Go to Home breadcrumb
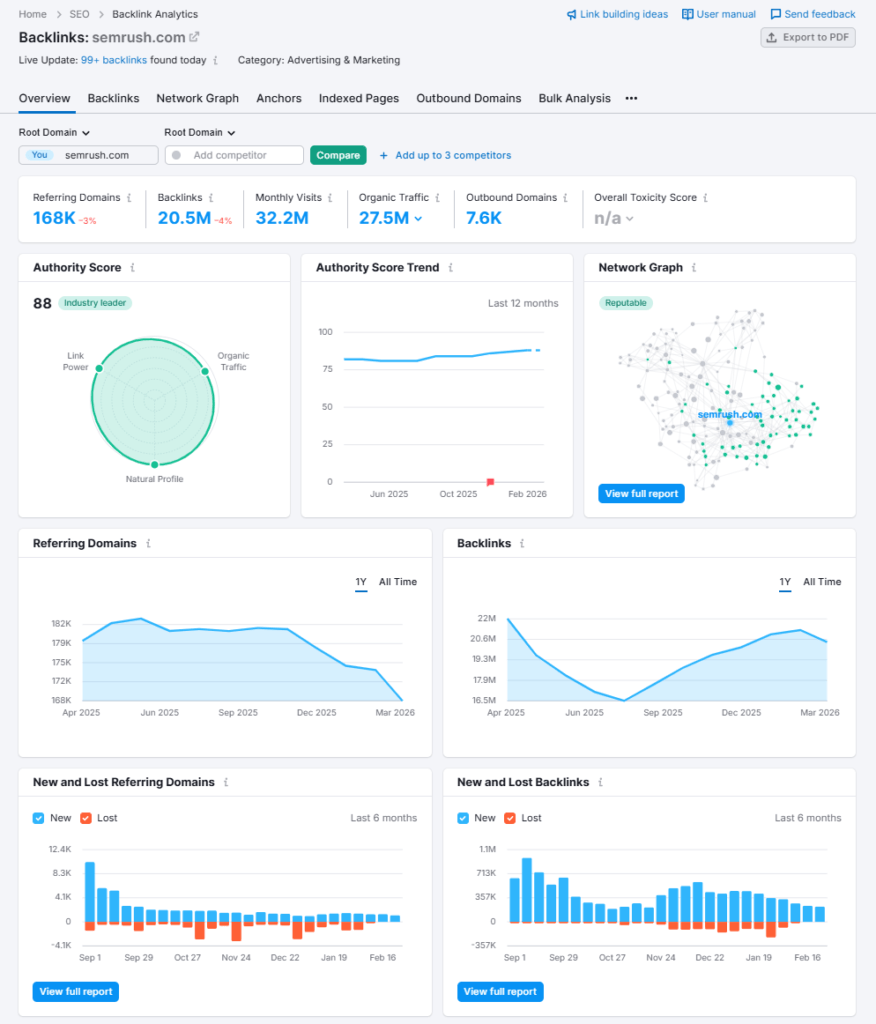 coord(33,14)
